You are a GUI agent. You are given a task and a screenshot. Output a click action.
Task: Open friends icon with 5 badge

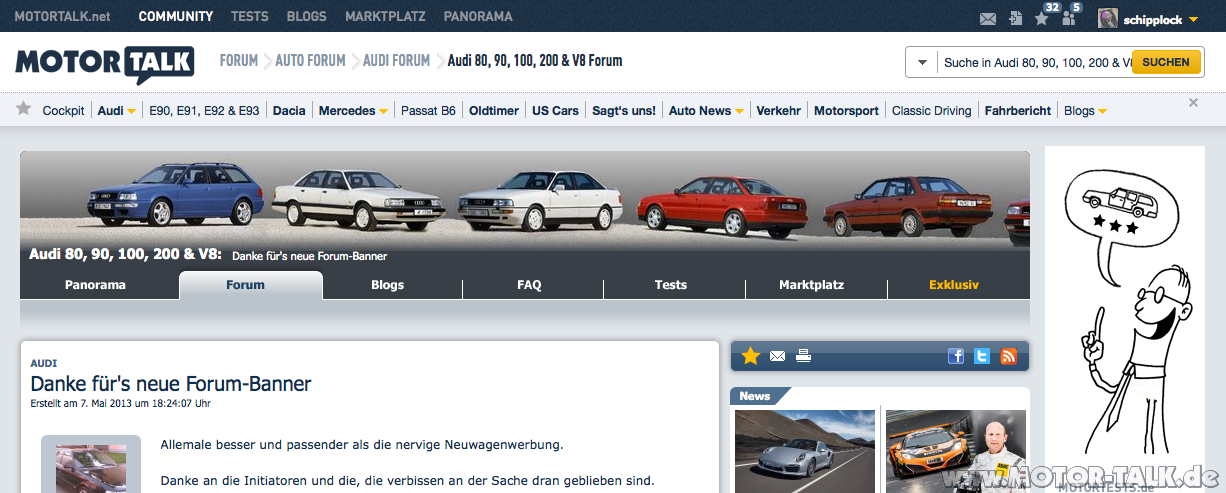click(x=1069, y=18)
